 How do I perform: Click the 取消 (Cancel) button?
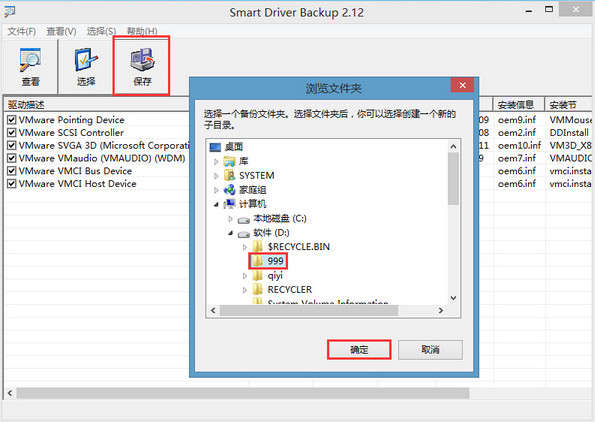tap(430, 350)
